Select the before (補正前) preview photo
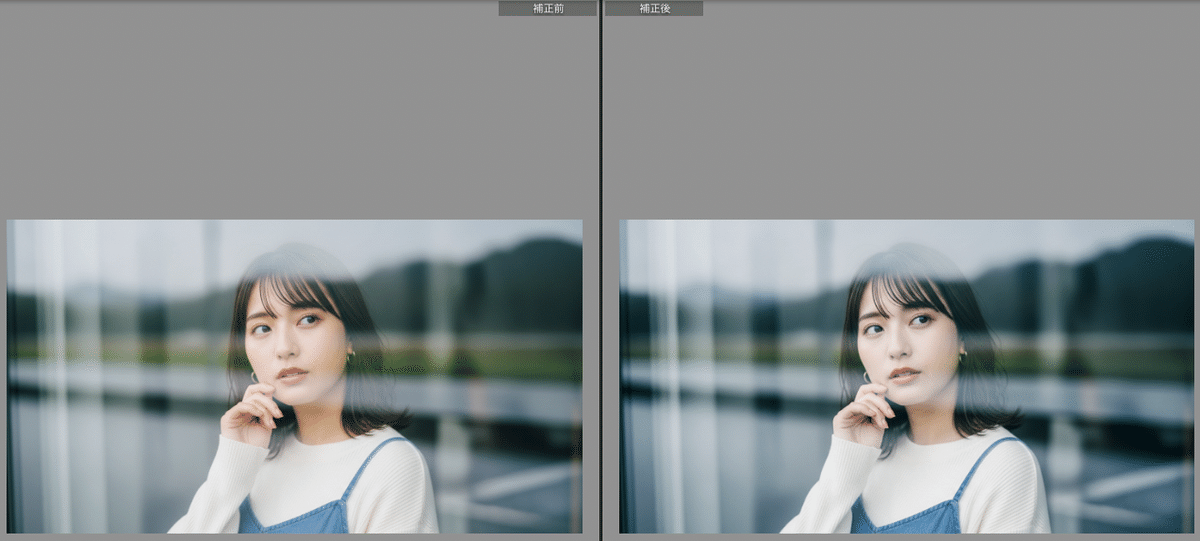1200x541 pixels. tap(294, 376)
